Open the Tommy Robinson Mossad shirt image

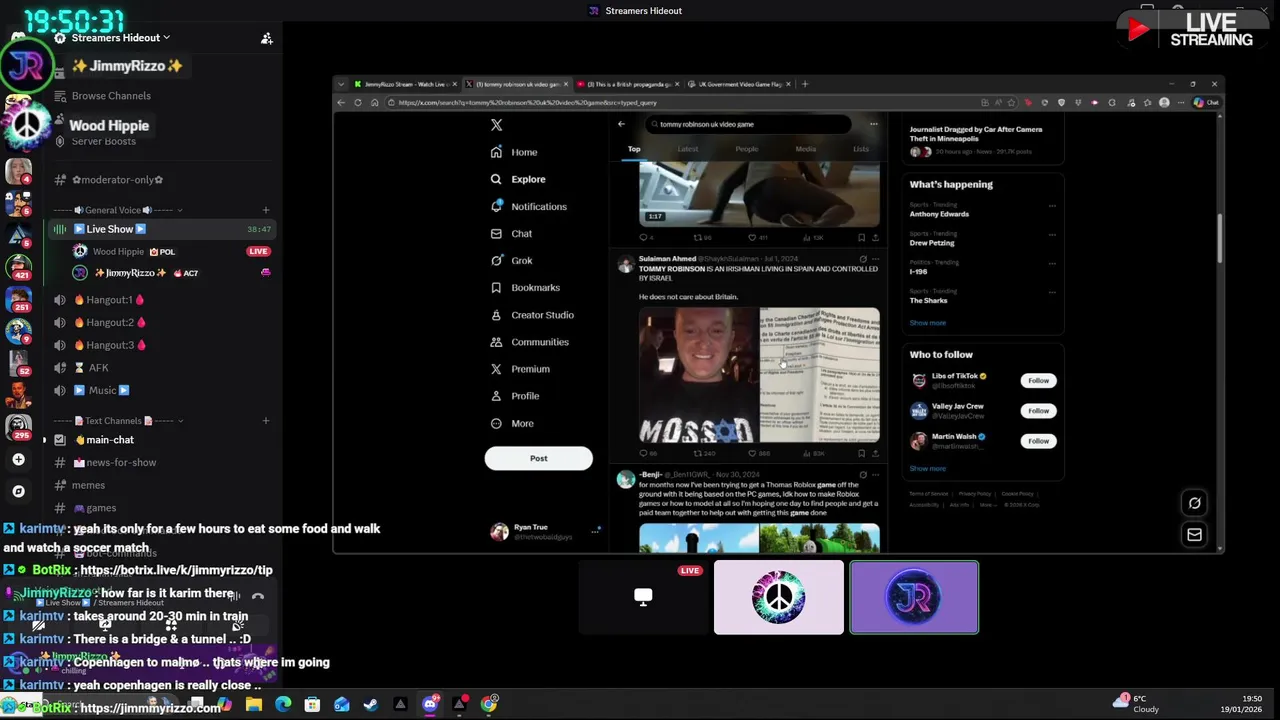click(699, 375)
